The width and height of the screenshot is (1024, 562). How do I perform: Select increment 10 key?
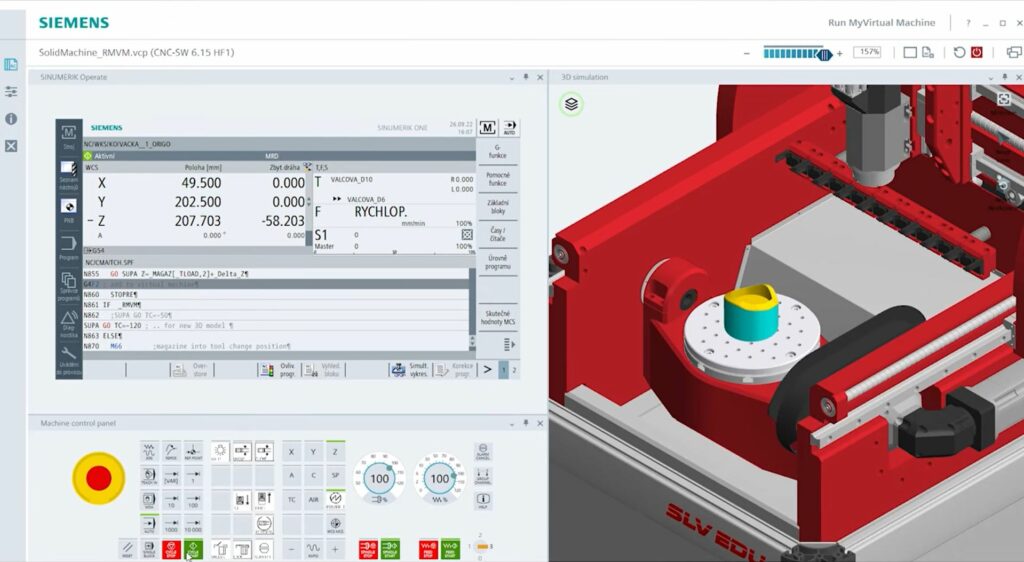click(x=171, y=501)
